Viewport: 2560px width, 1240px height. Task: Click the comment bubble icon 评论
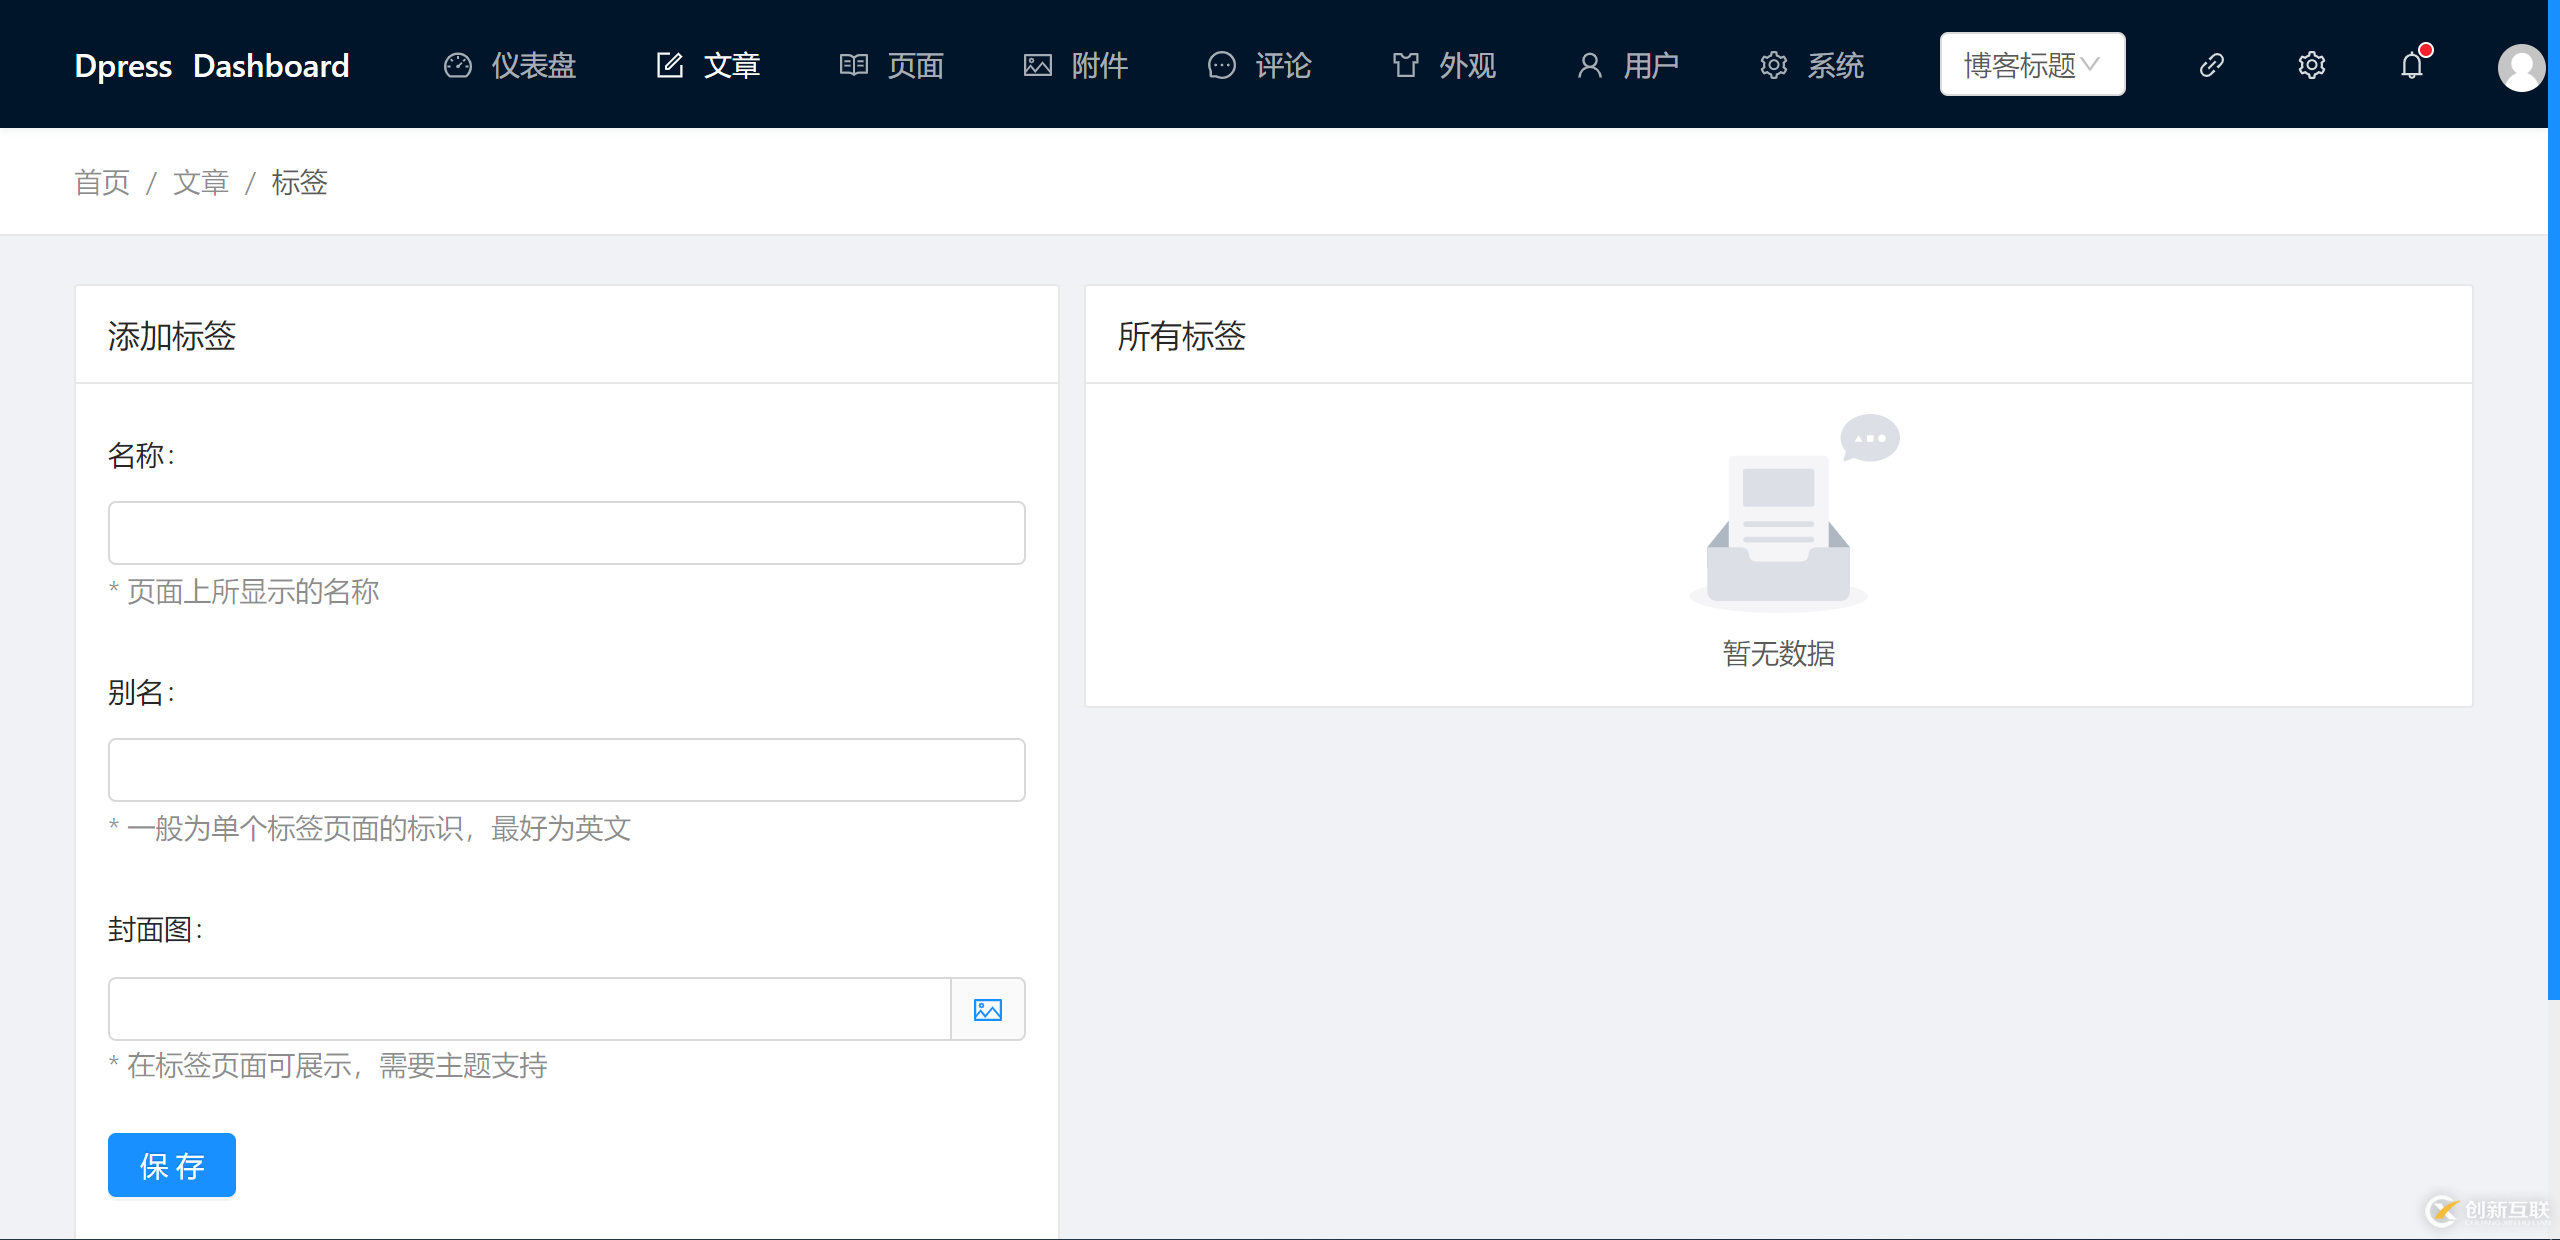tap(1221, 65)
